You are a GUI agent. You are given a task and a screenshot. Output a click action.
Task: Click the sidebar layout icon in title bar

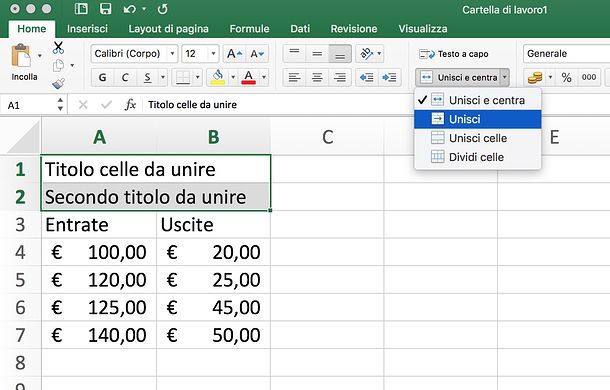click(81, 9)
